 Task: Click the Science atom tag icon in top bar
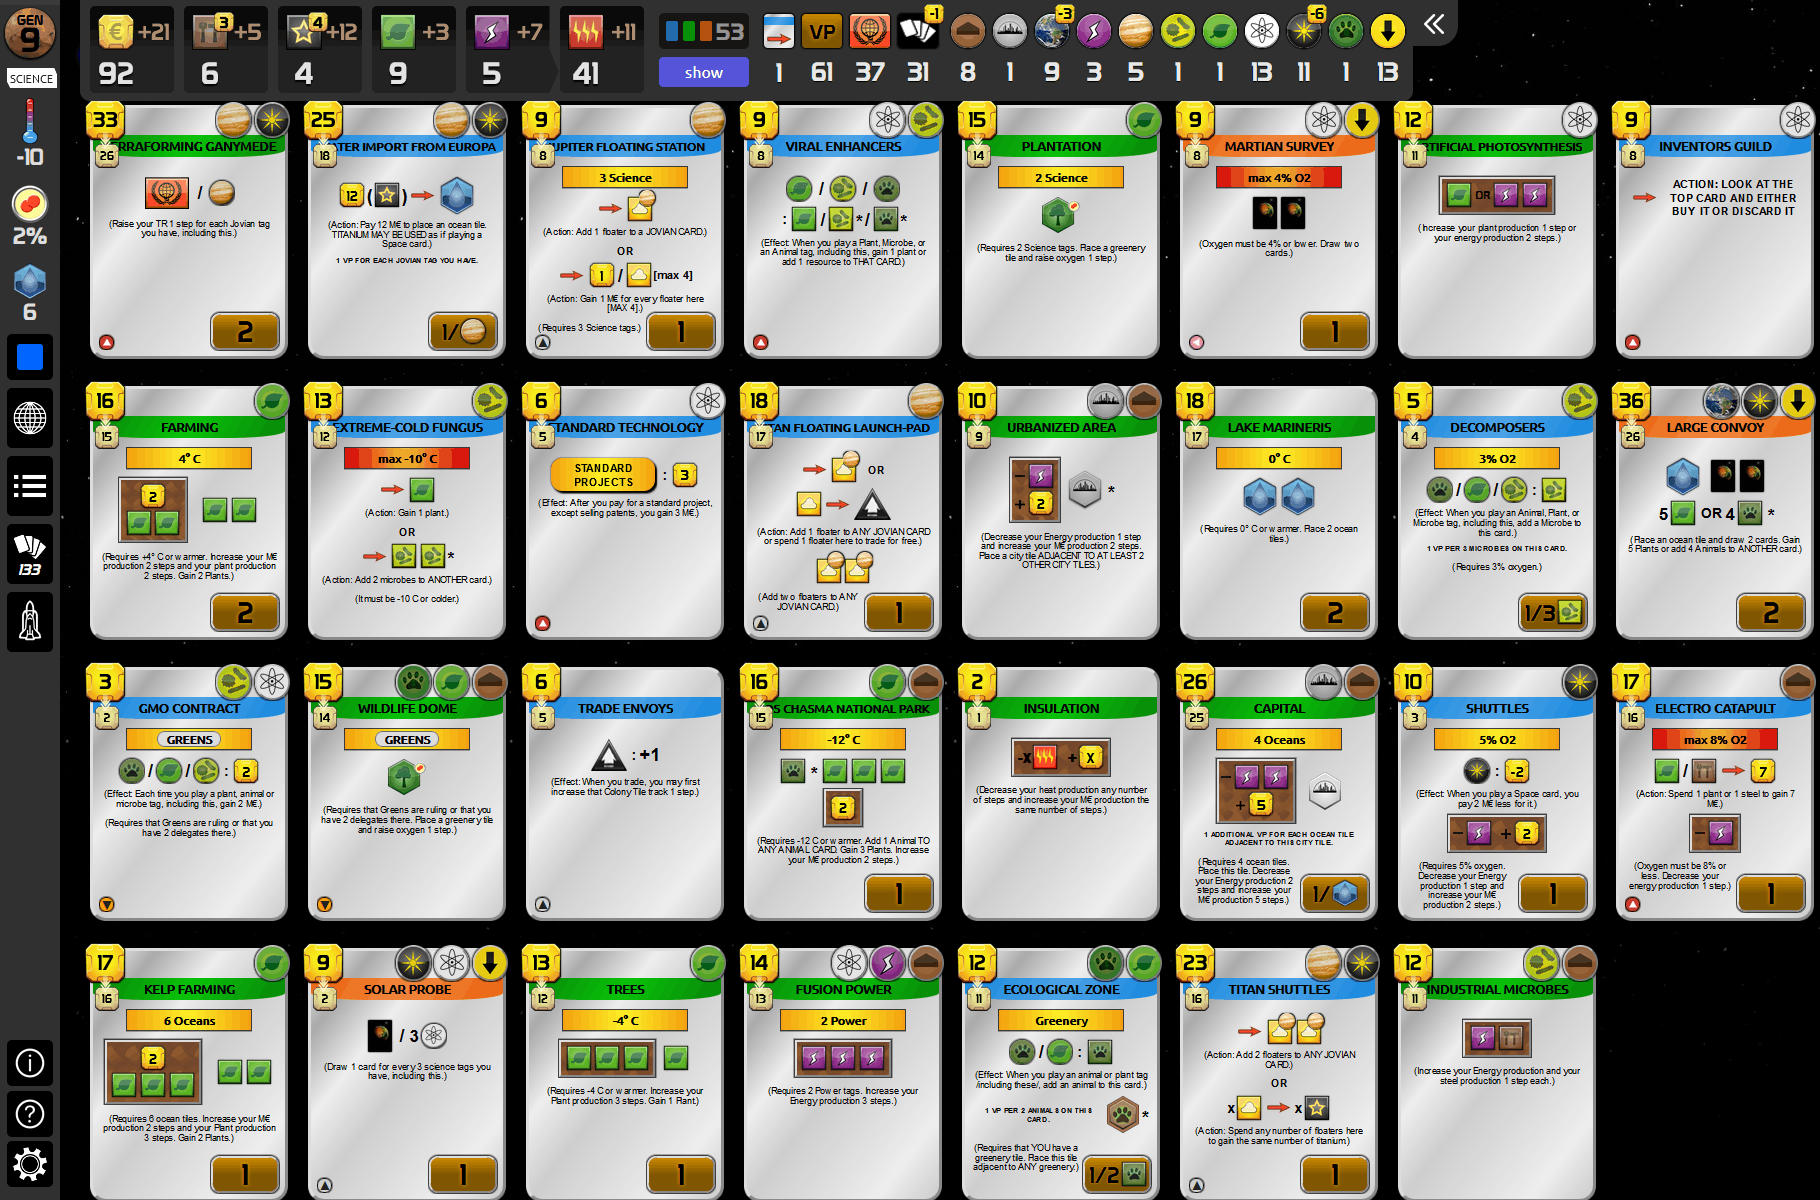(x=1262, y=31)
